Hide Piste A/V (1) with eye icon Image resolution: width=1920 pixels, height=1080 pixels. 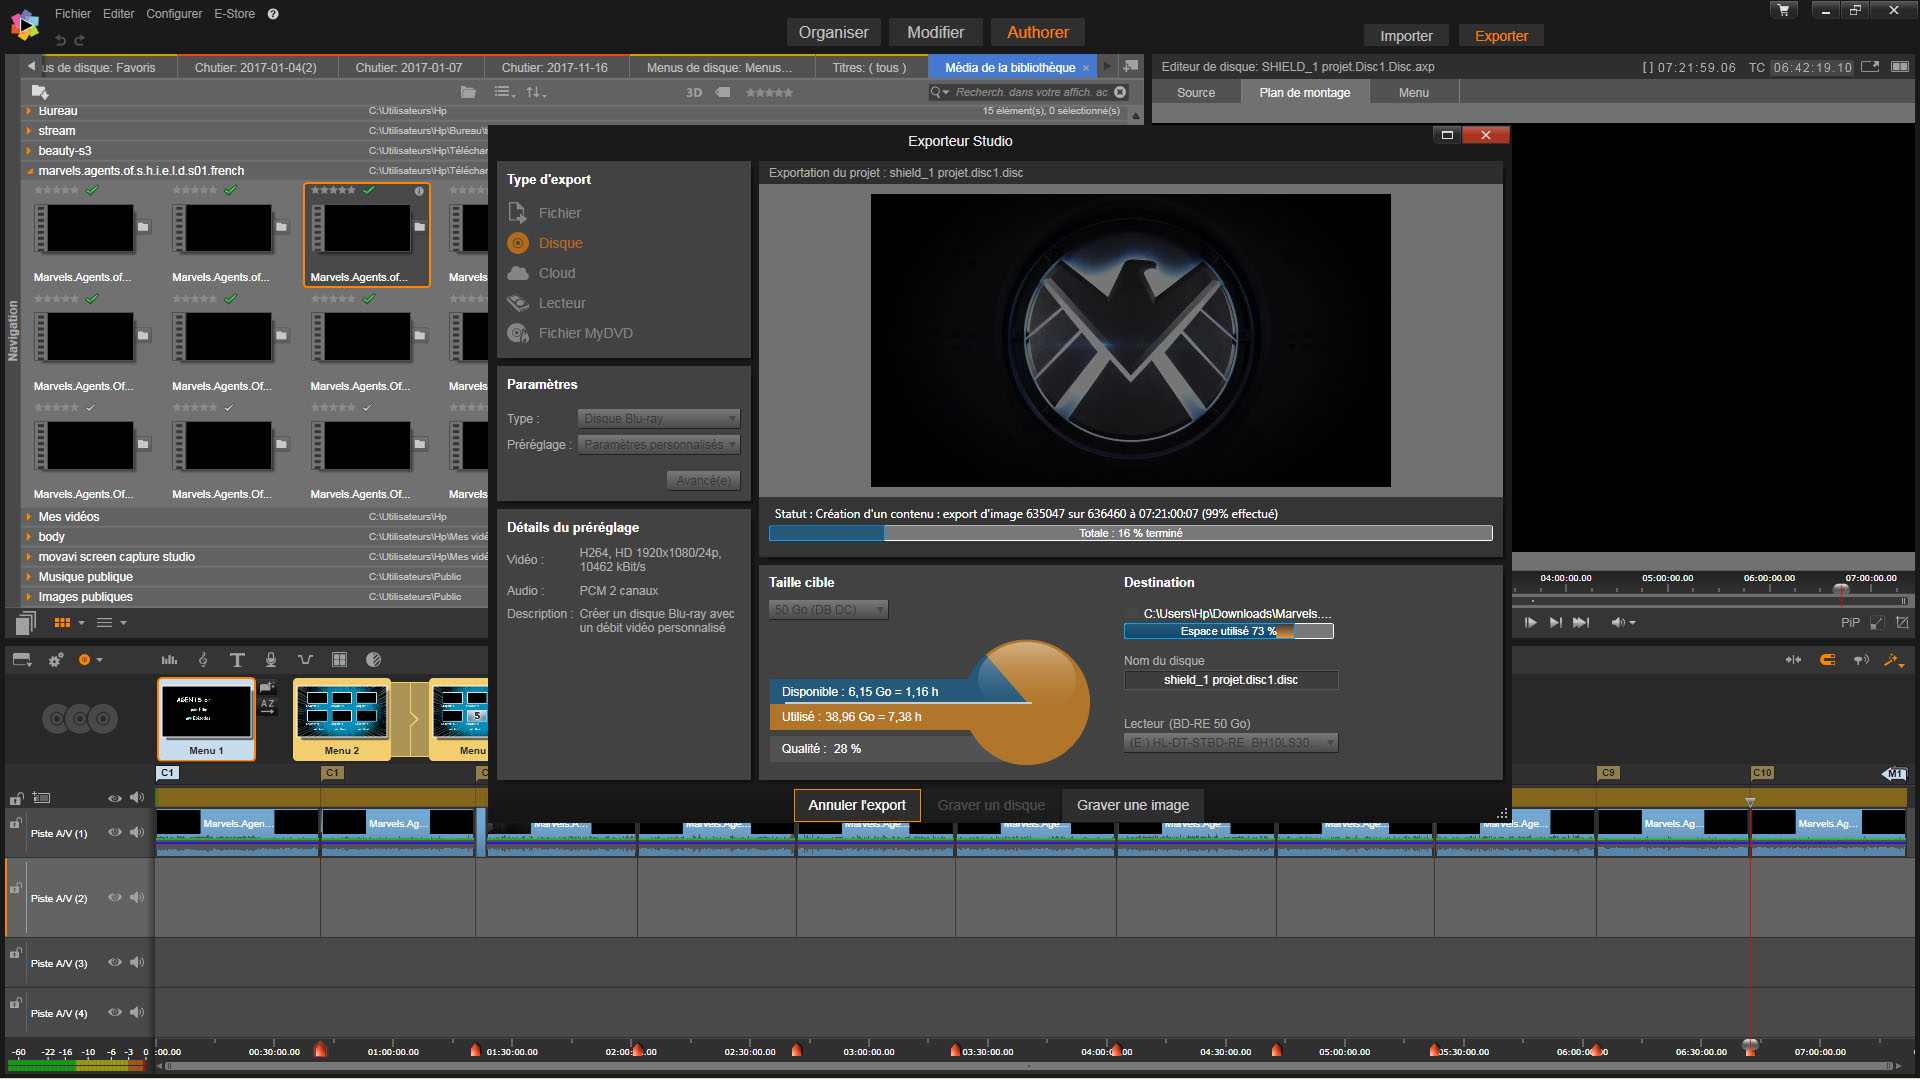(x=114, y=833)
